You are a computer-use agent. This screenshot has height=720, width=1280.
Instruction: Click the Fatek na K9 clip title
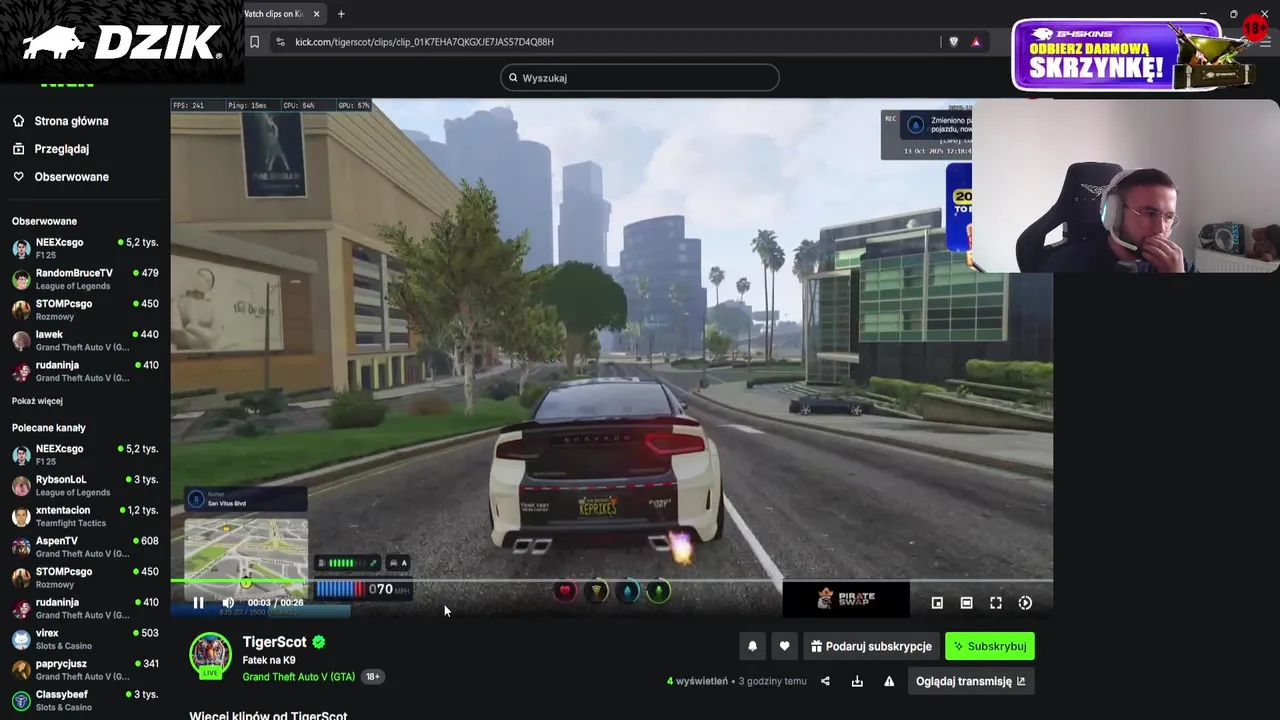coord(269,660)
